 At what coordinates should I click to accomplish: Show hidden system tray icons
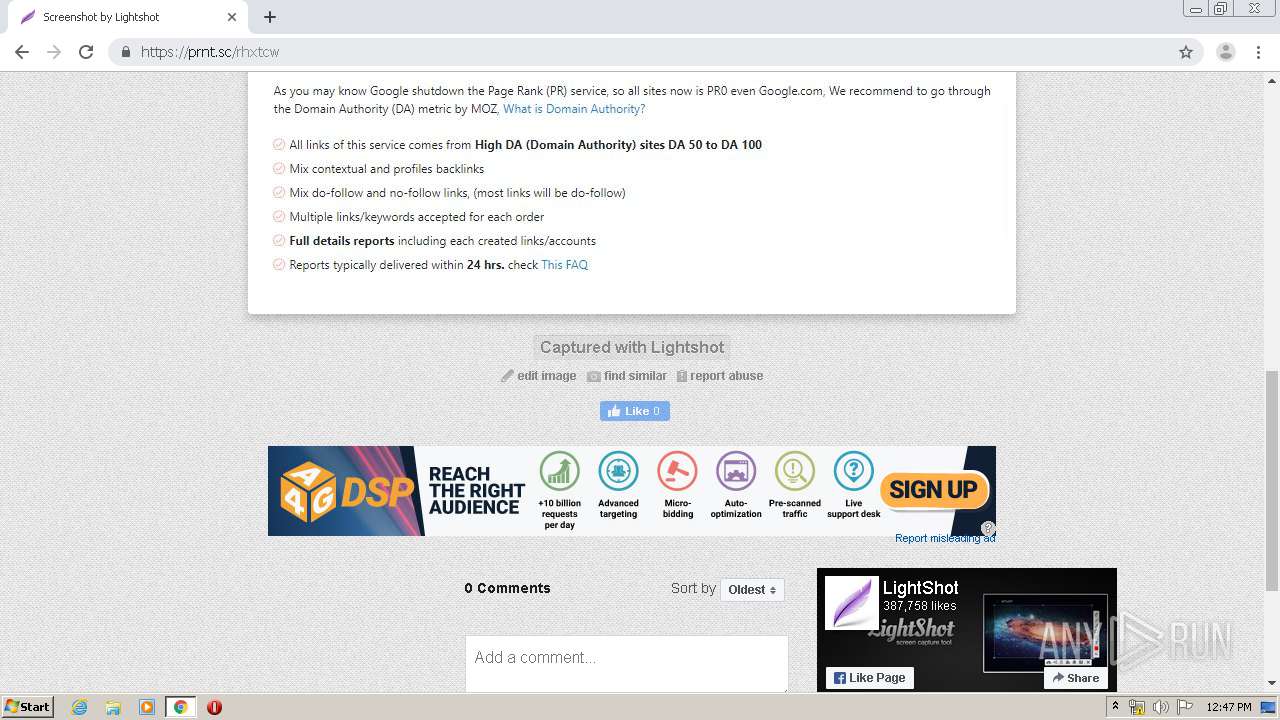tap(1115, 707)
